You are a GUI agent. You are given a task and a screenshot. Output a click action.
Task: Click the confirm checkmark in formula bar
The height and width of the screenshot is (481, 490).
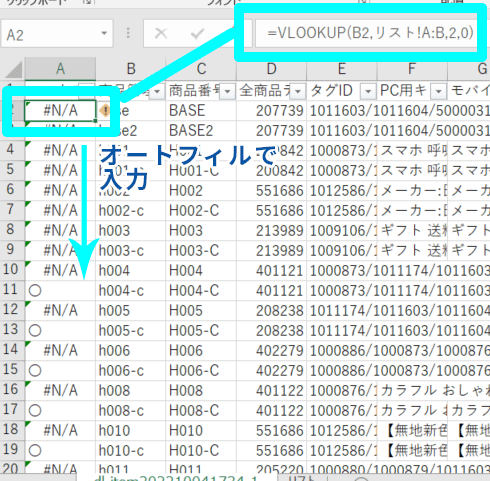pyautogui.click(x=197, y=33)
